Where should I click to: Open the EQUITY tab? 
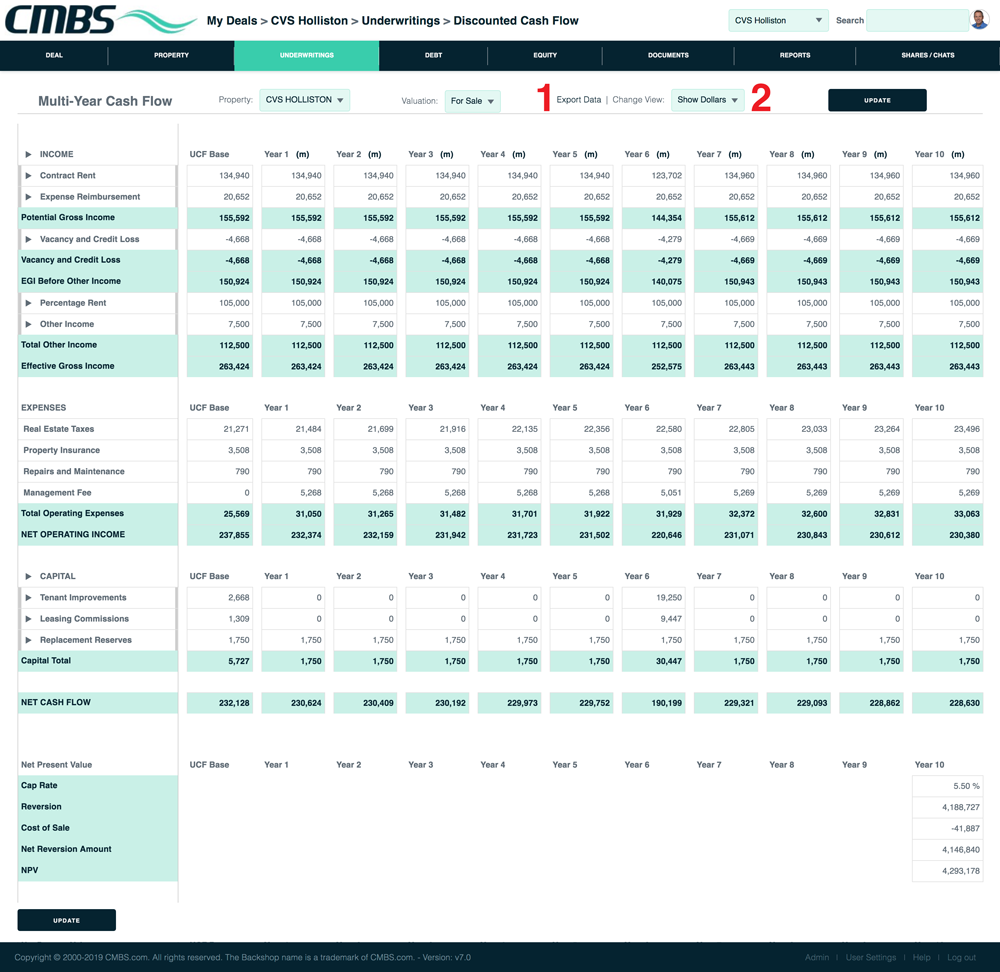tap(545, 55)
